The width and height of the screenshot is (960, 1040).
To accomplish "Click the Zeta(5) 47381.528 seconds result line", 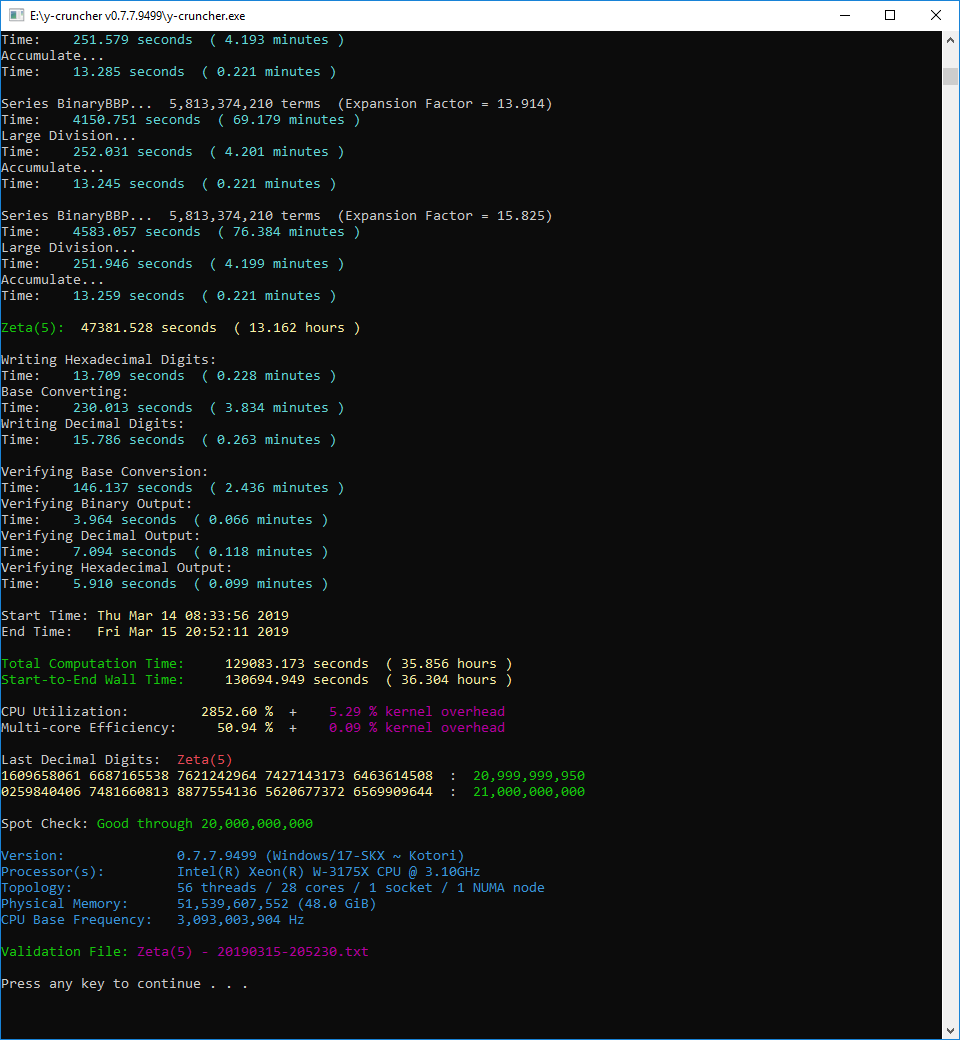I will (180, 328).
